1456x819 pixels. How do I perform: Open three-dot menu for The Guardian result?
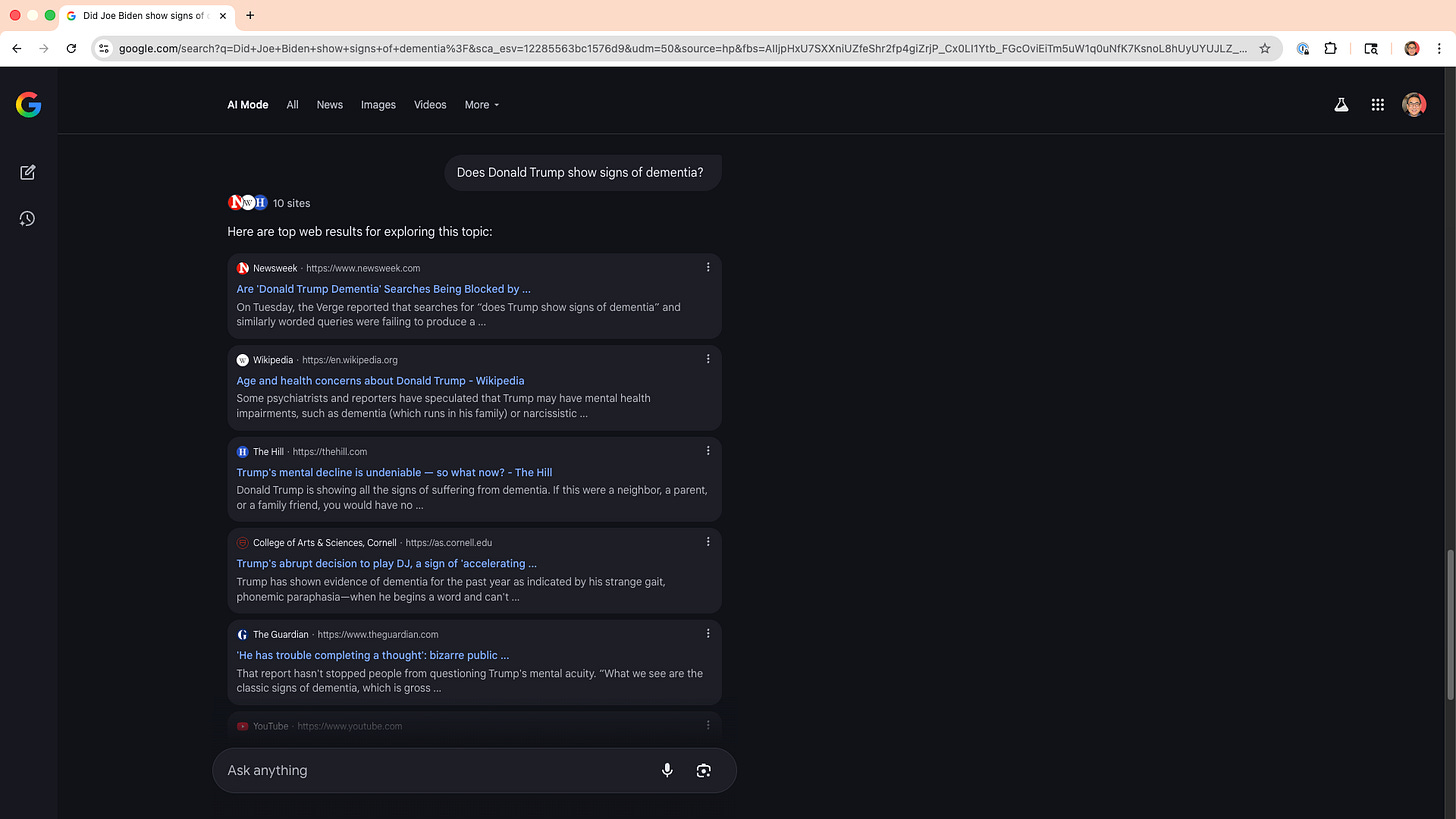[708, 633]
